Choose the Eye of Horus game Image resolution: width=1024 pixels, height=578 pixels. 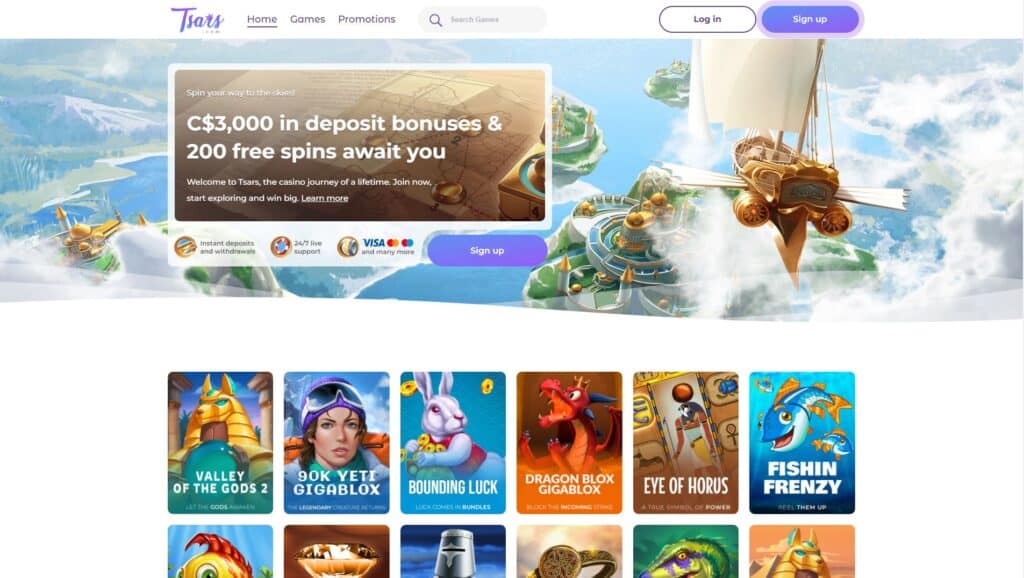(x=686, y=443)
